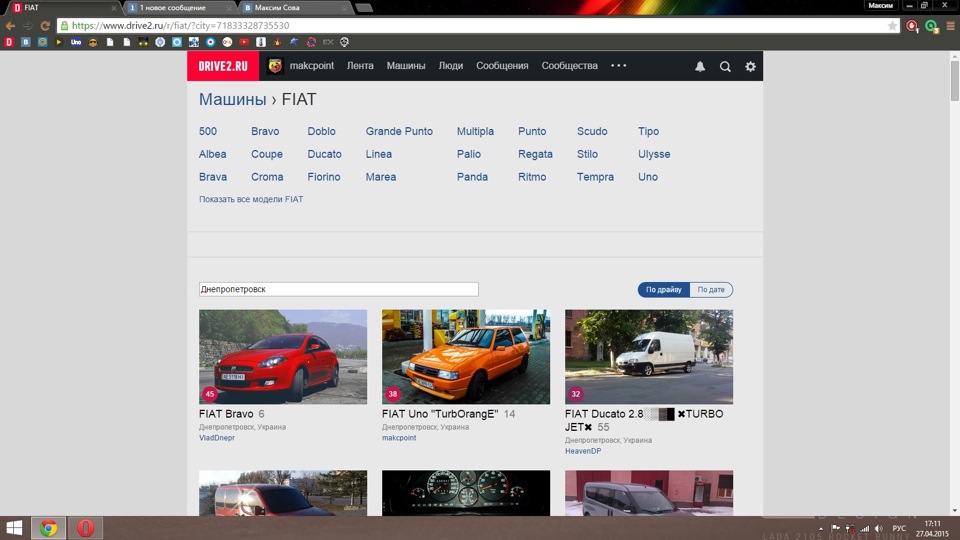Click the city filter field 'Днепропетровск'
The height and width of the screenshot is (540, 960).
(x=339, y=289)
